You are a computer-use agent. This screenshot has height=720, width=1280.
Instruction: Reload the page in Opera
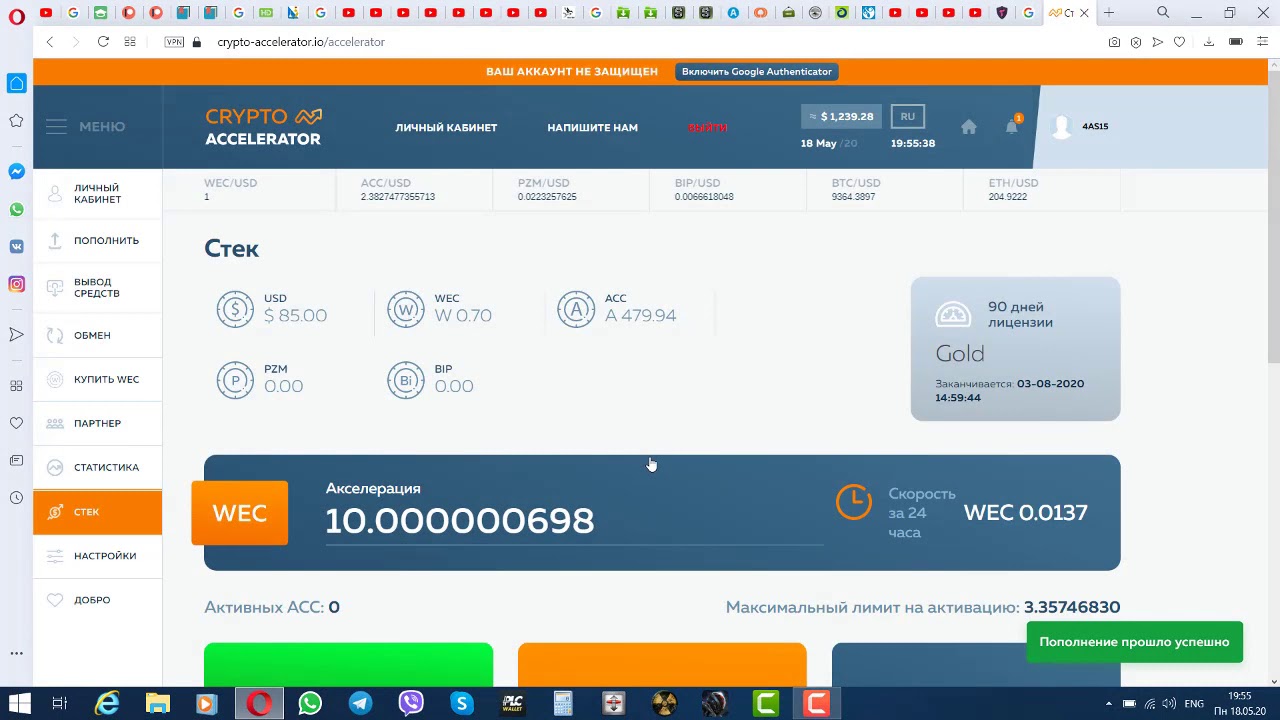coord(103,42)
